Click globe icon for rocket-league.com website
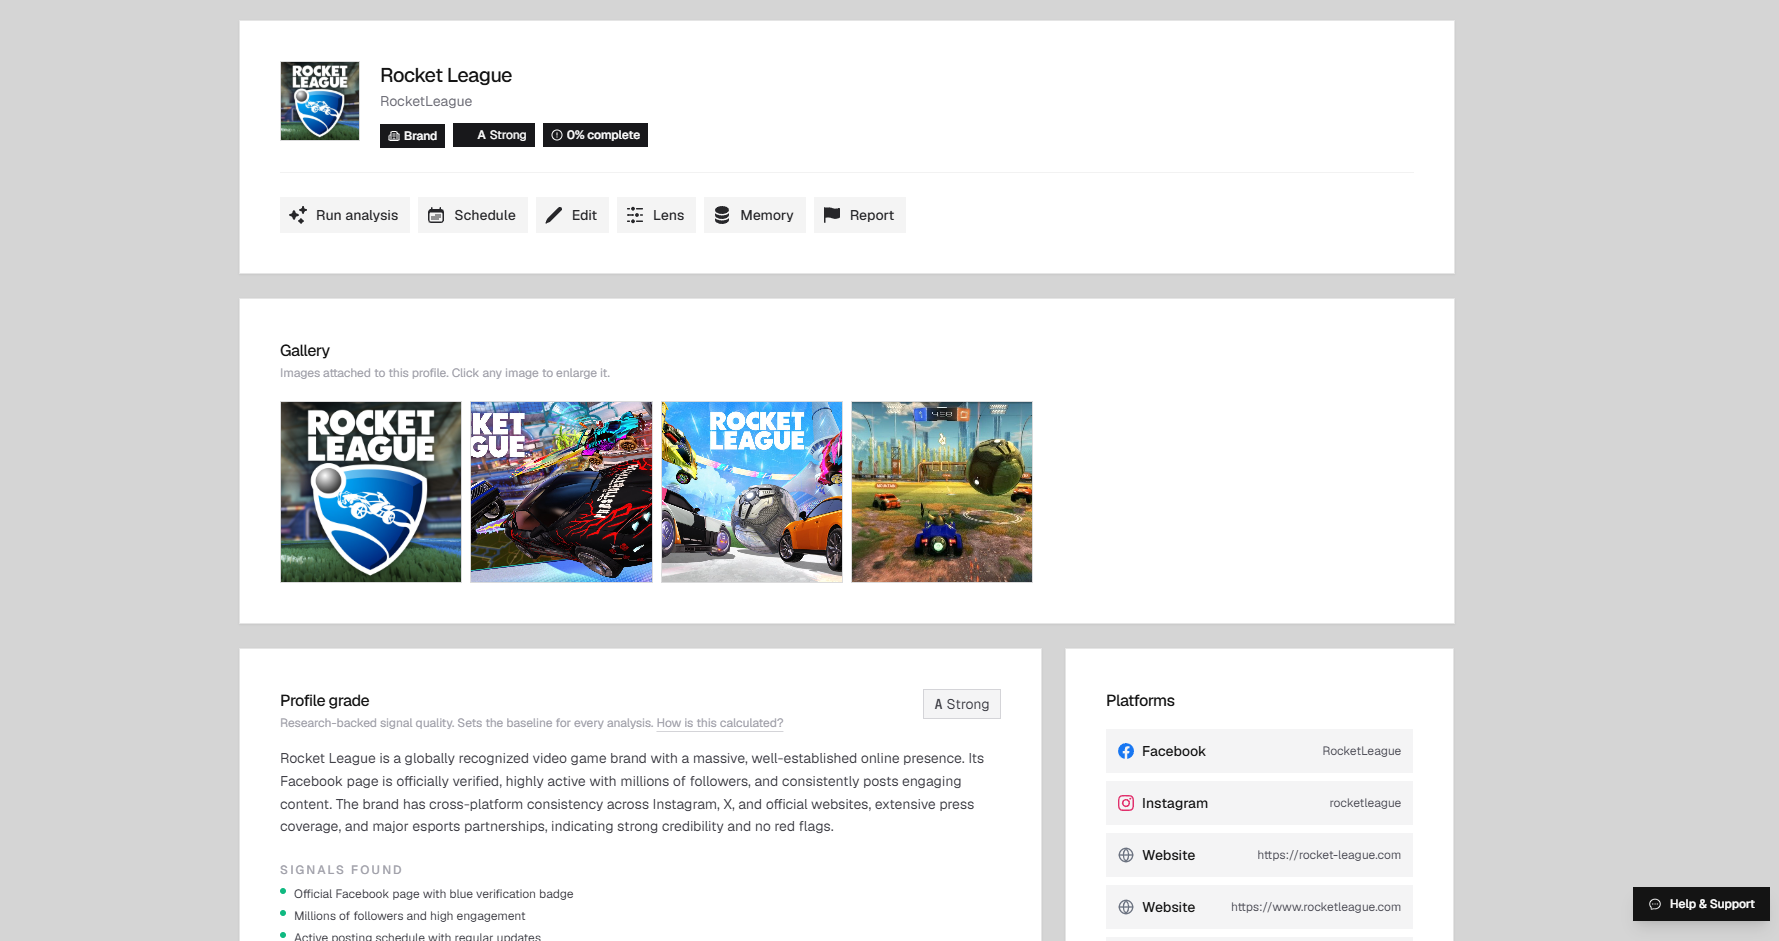This screenshot has height=941, width=1779. pos(1126,855)
